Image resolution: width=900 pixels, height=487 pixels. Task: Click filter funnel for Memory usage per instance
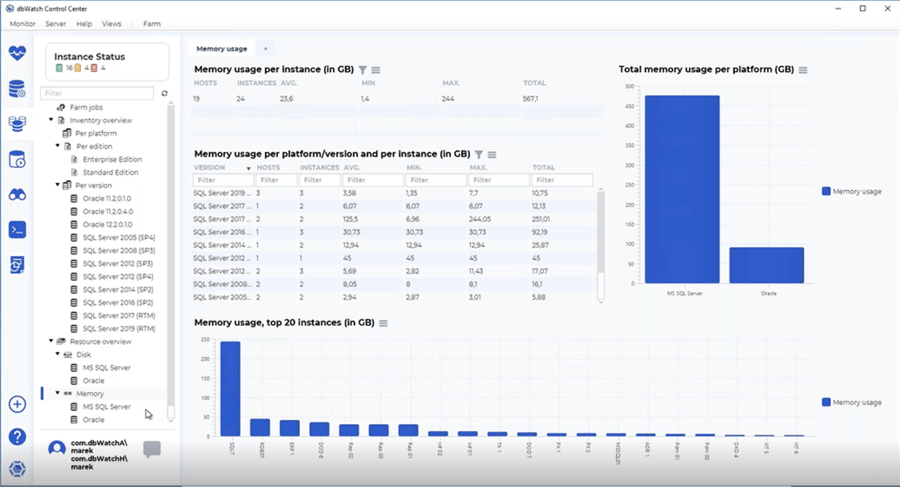point(363,70)
